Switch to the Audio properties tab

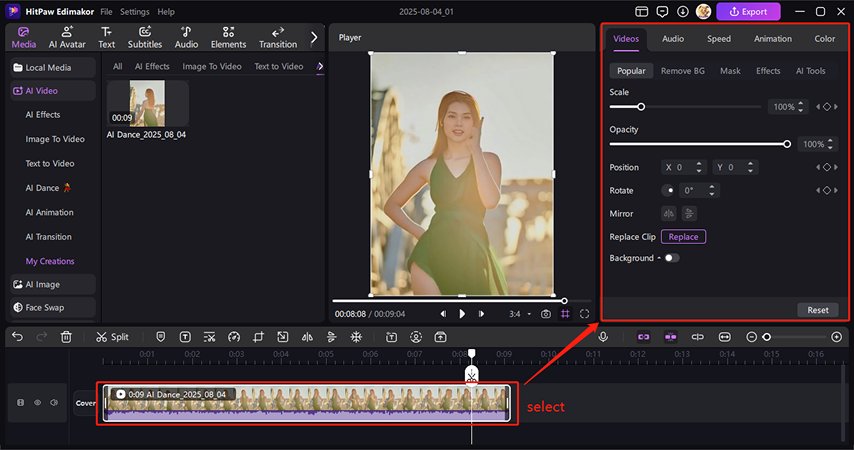click(673, 39)
